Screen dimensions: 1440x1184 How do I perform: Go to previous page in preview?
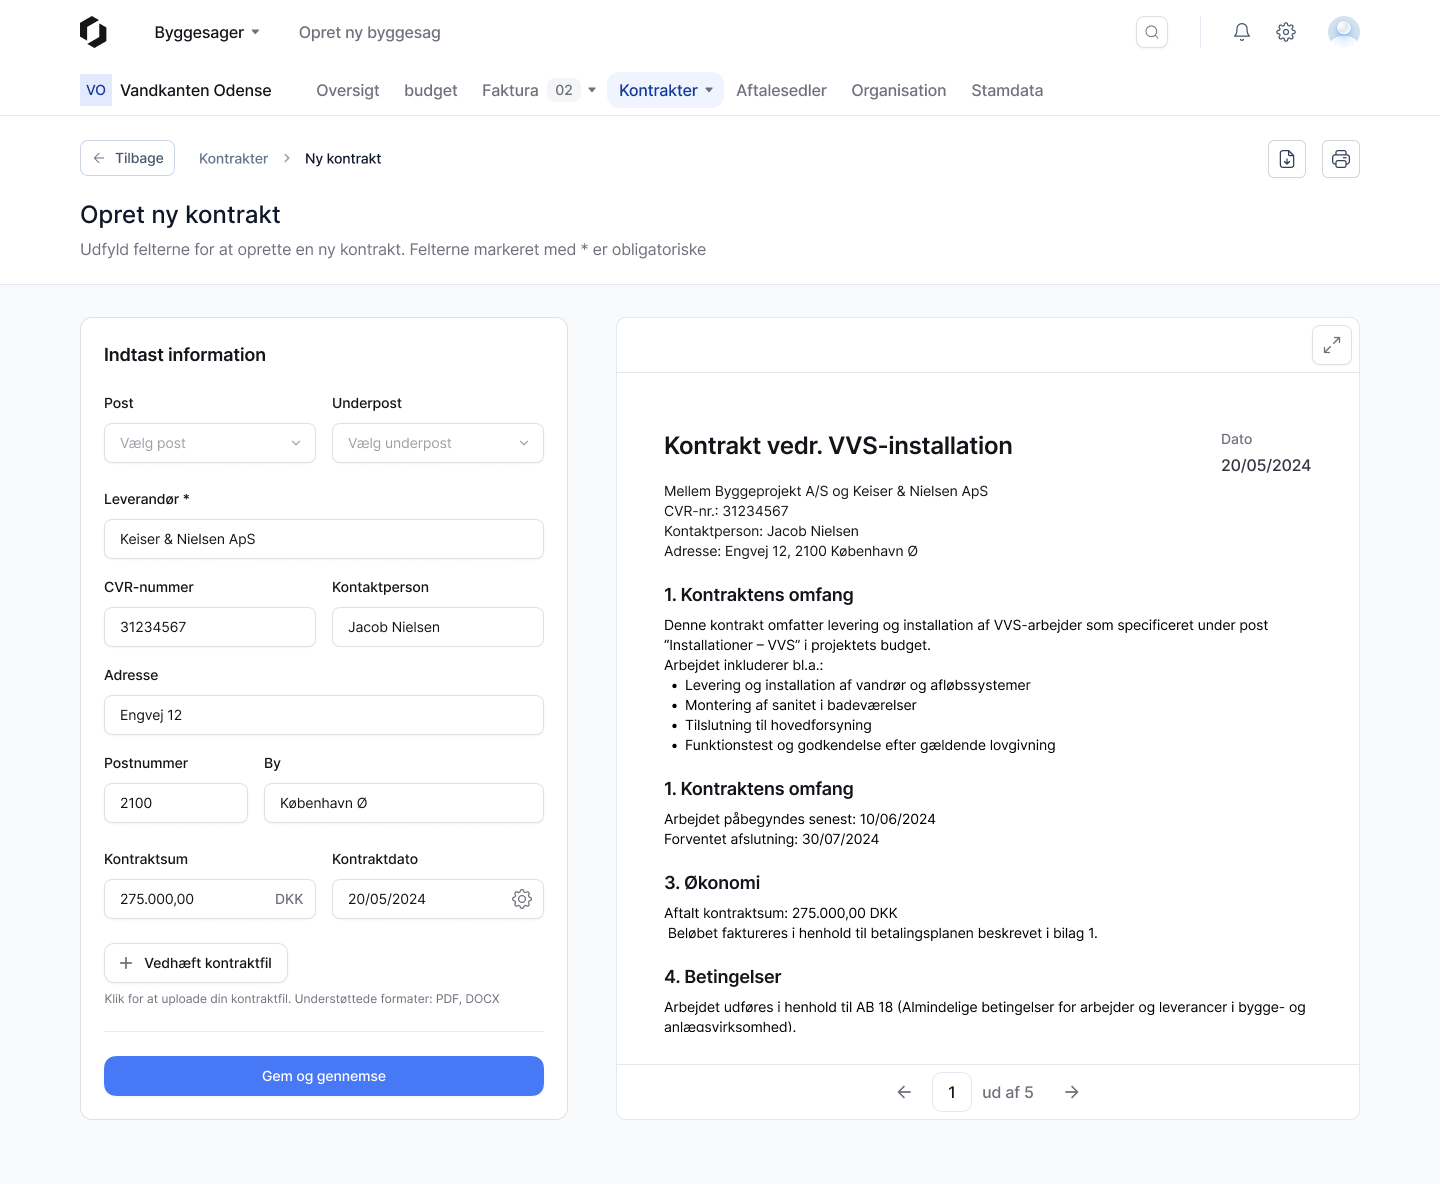904,1092
